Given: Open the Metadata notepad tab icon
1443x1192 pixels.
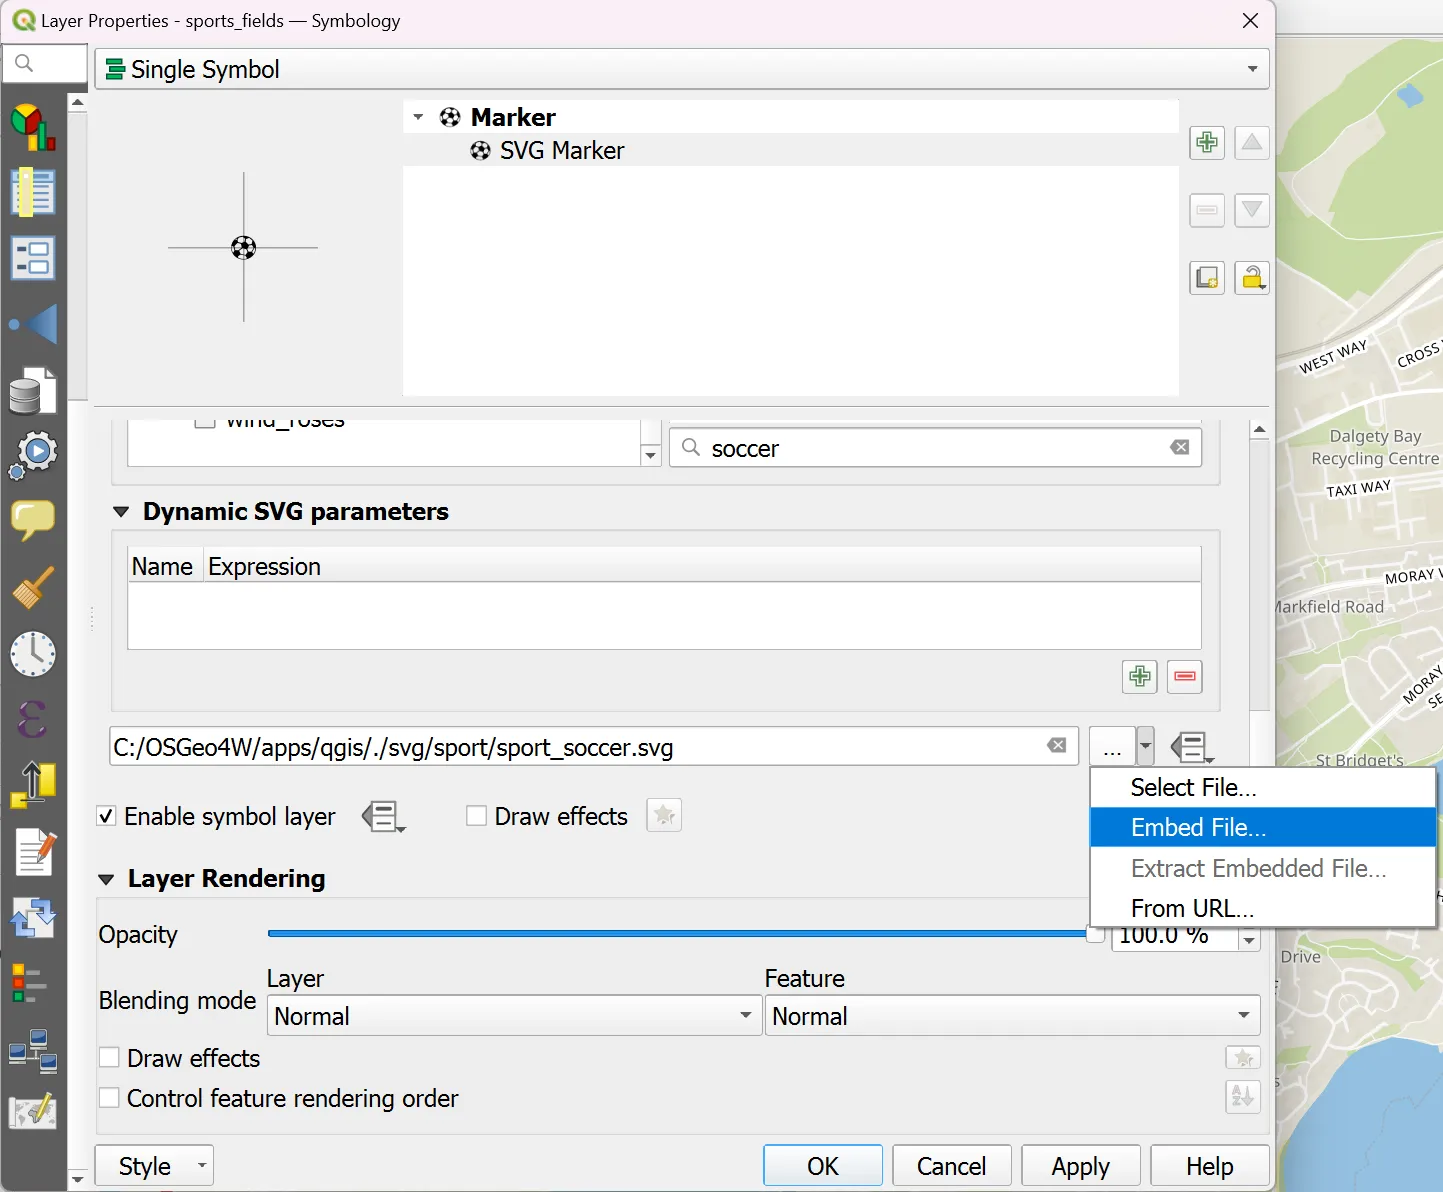Looking at the screenshot, I should point(33,852).
